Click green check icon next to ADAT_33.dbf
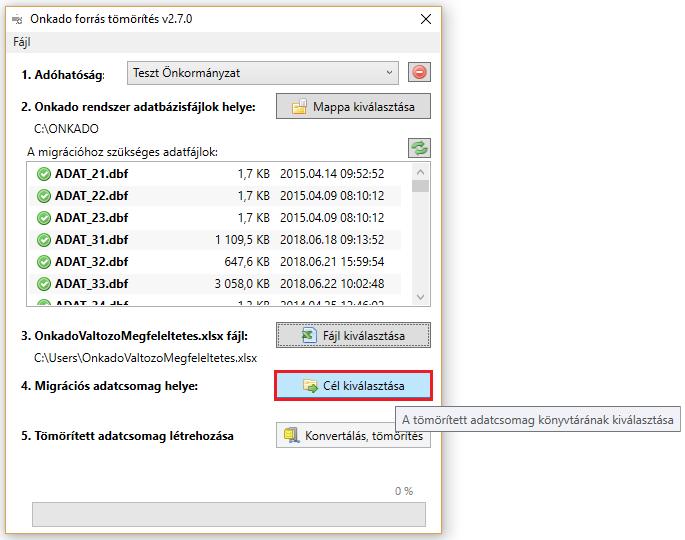685x540 pixels. tap(44, 284)
